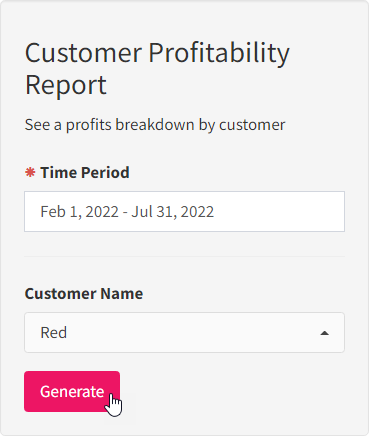This screenshot has height=436, width=369.
Task: Expand the Customer Name dropdown arrow
Action: (x=324, y=333)
